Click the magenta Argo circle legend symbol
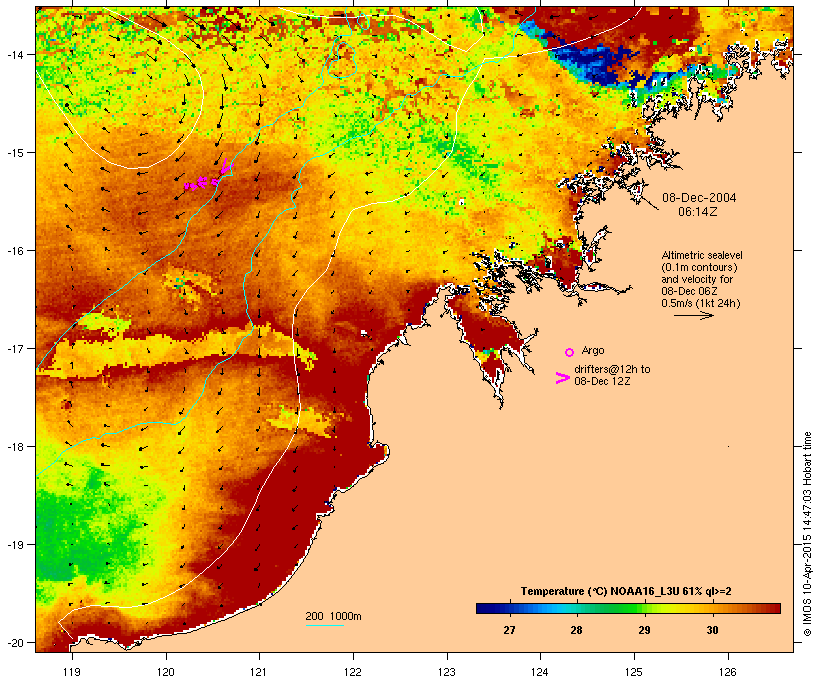 [570, 352]
